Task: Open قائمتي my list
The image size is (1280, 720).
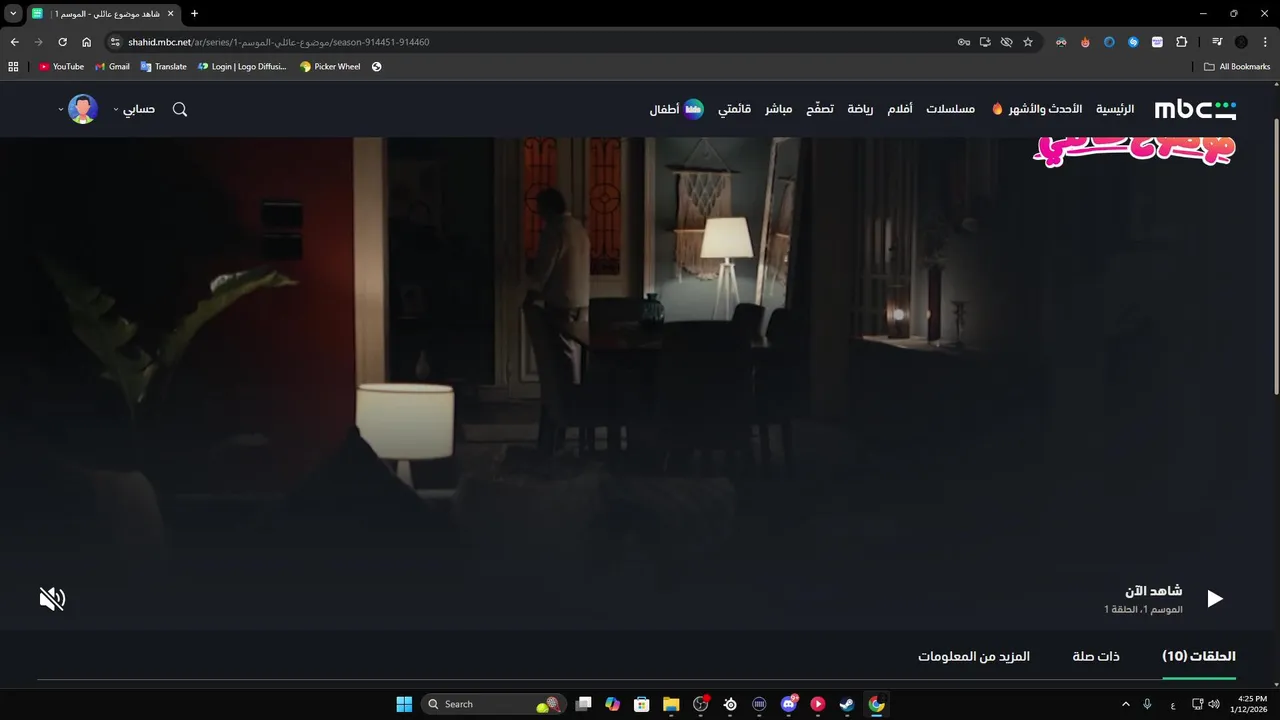Action: pyautogui.click(x=734, y=109)
